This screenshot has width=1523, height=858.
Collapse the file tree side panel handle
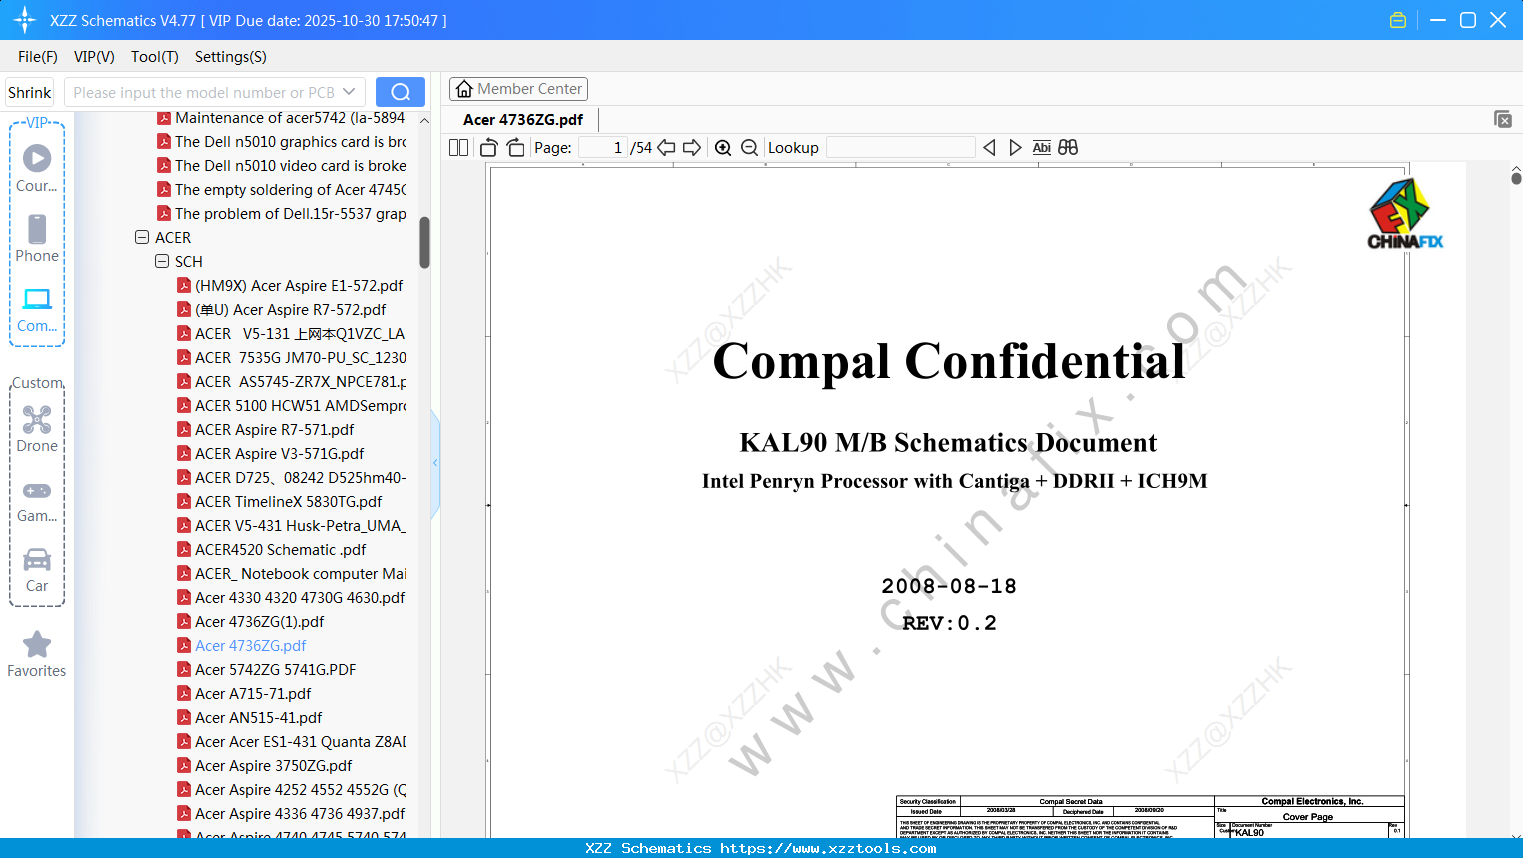[435, 462]
